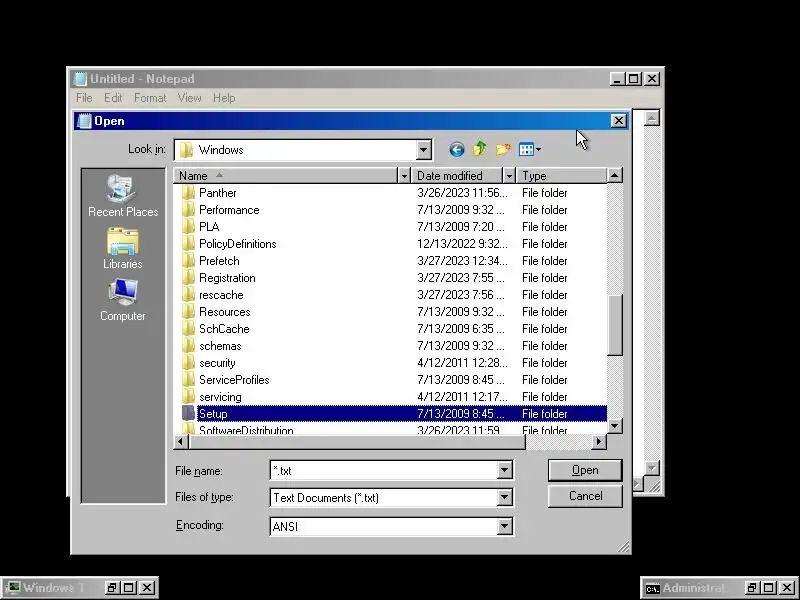This screenshot has width=800, height=600.
Task: Click the Open button
Action: pos(585,470)
